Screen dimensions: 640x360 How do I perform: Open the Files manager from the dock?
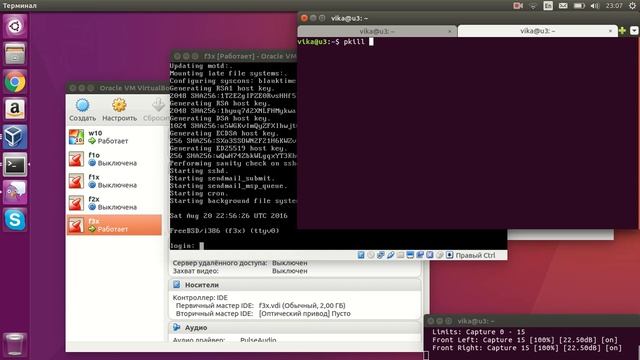(x=15, y=54)
